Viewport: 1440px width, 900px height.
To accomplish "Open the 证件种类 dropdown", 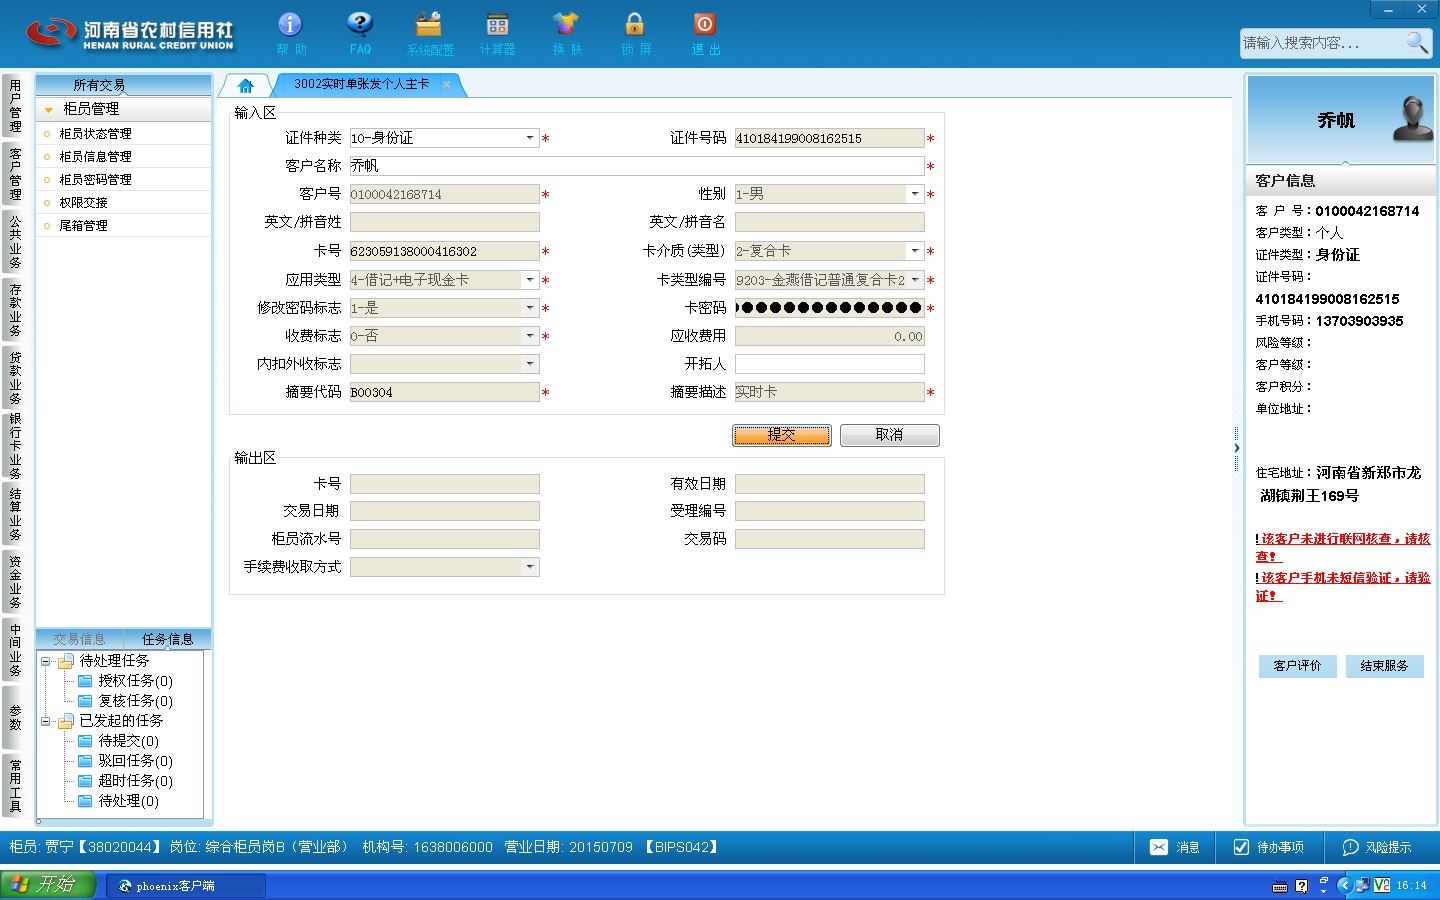I will point(530,138).
